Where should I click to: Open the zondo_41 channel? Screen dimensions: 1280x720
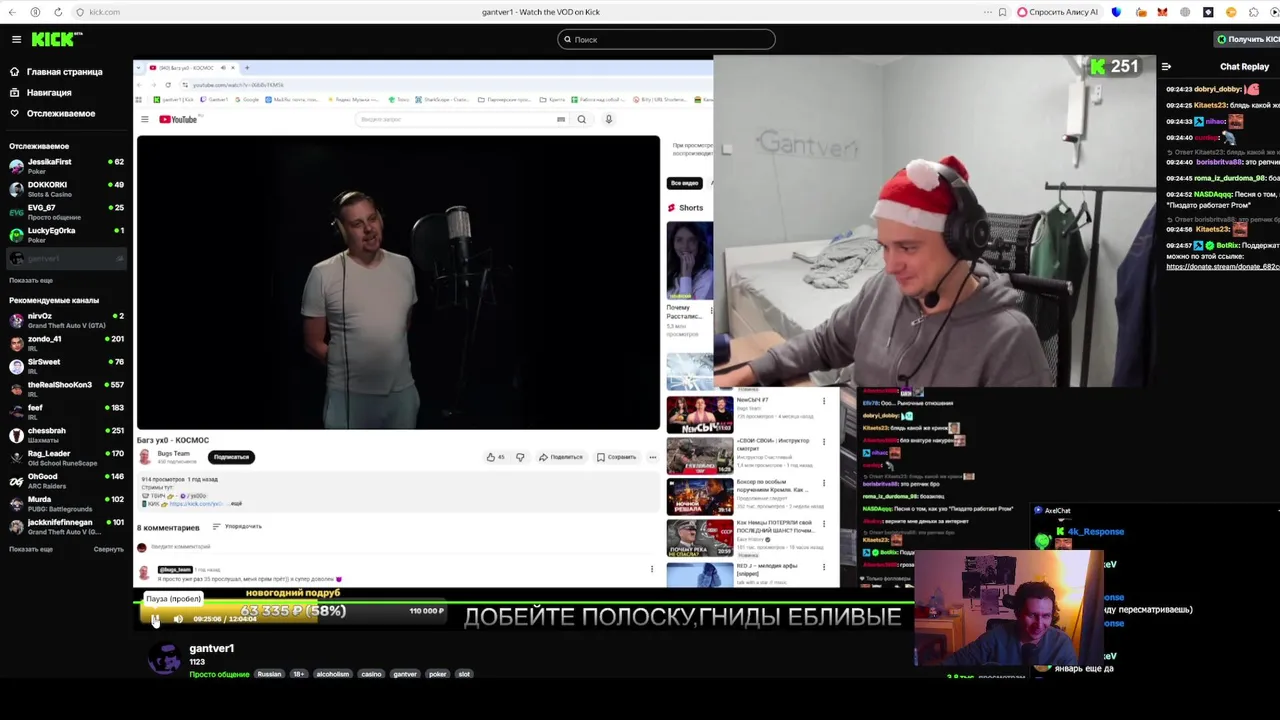point(66,342)
